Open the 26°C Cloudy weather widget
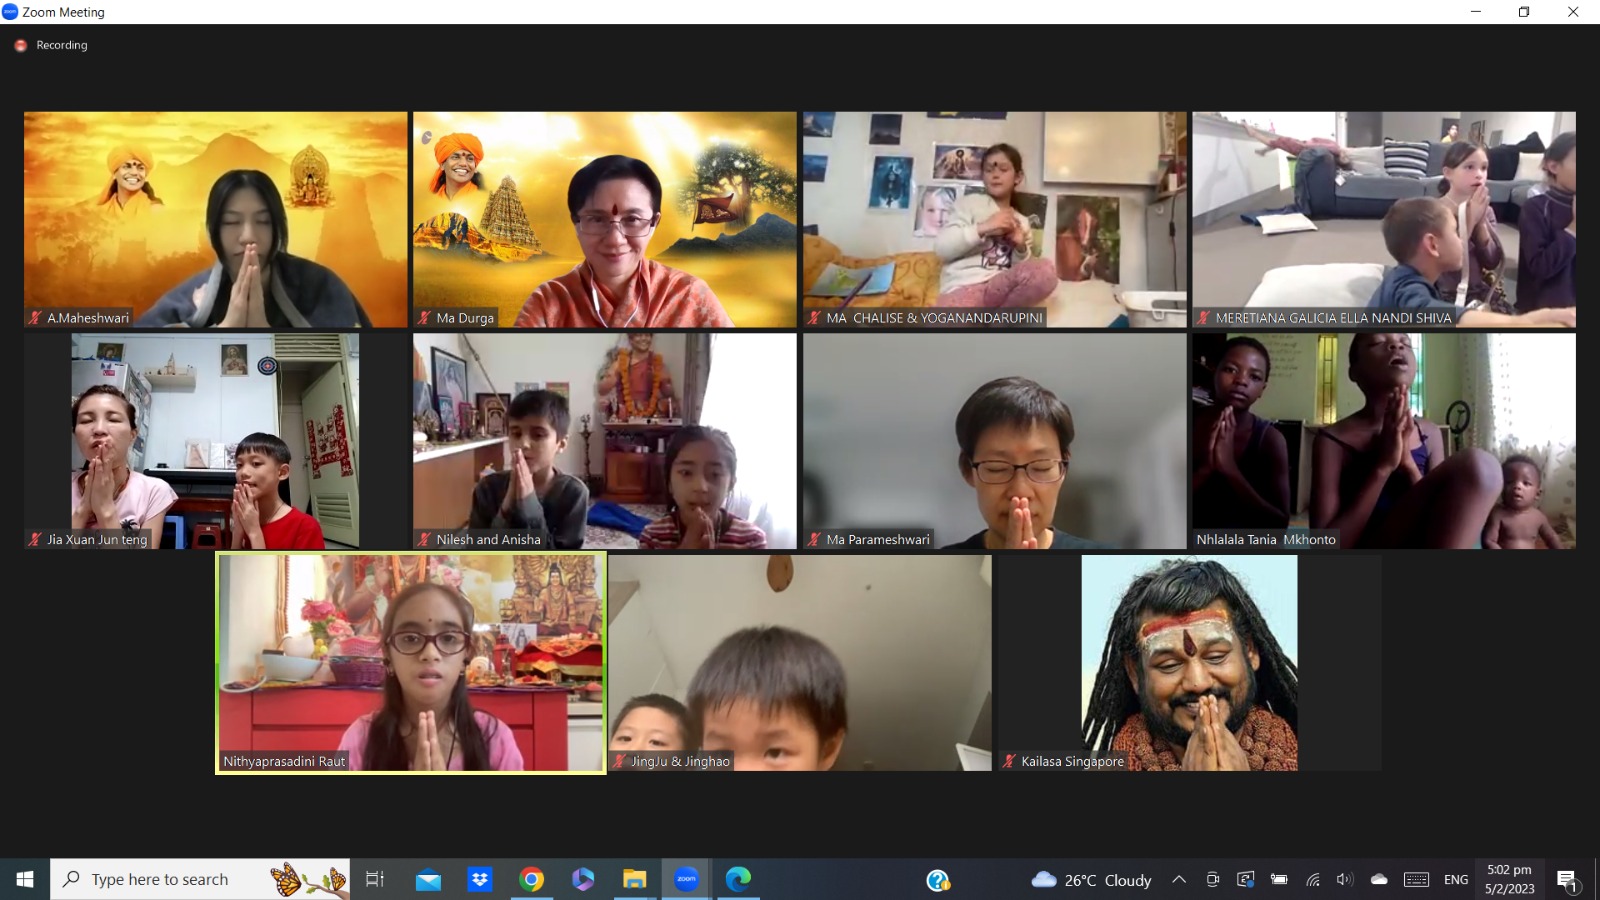The width and height of the screenshot is (1600, 900). (x=1092, y=880)
